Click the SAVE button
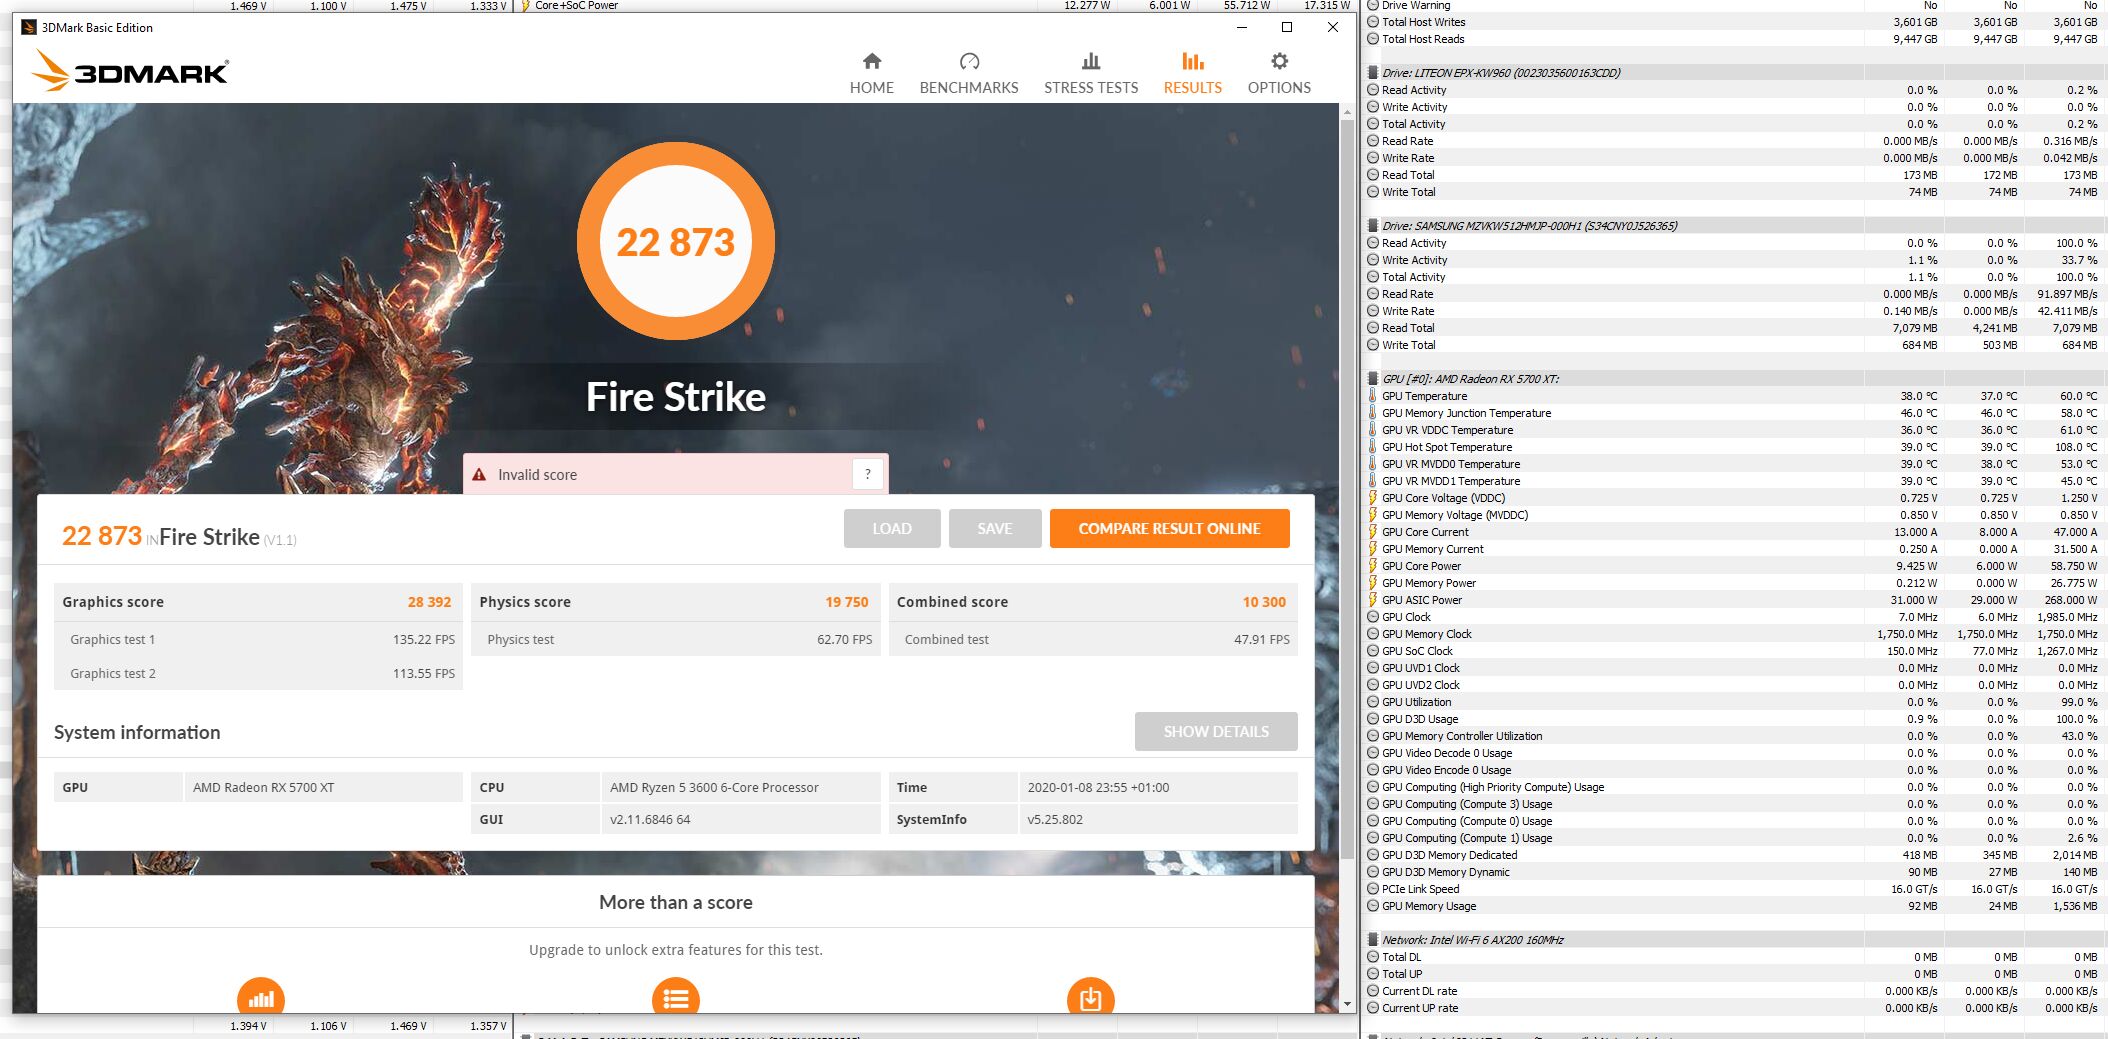Image resolution: width=2108 pixels, height=1039 pixels. 995,528
